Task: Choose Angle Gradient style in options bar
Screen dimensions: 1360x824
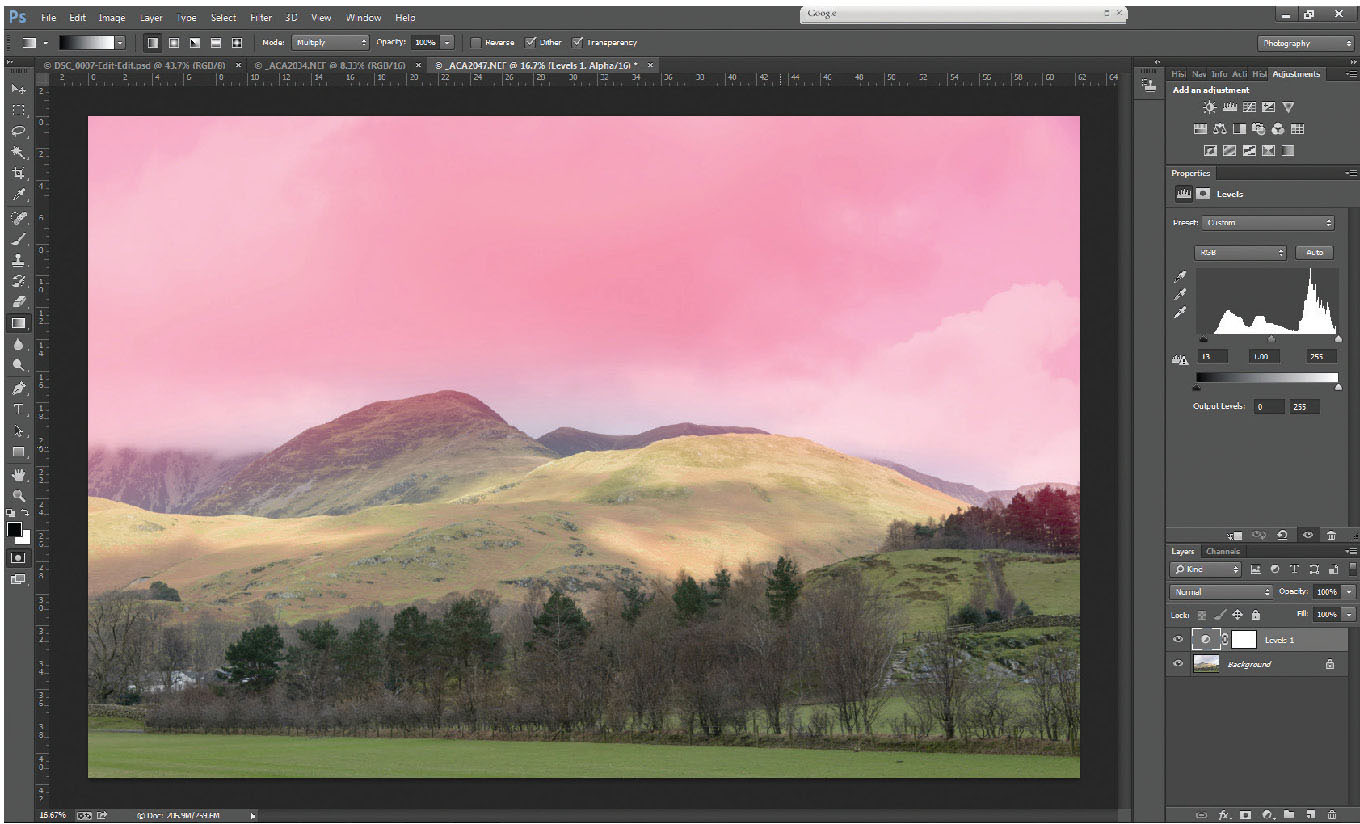Action: (195, 43)
